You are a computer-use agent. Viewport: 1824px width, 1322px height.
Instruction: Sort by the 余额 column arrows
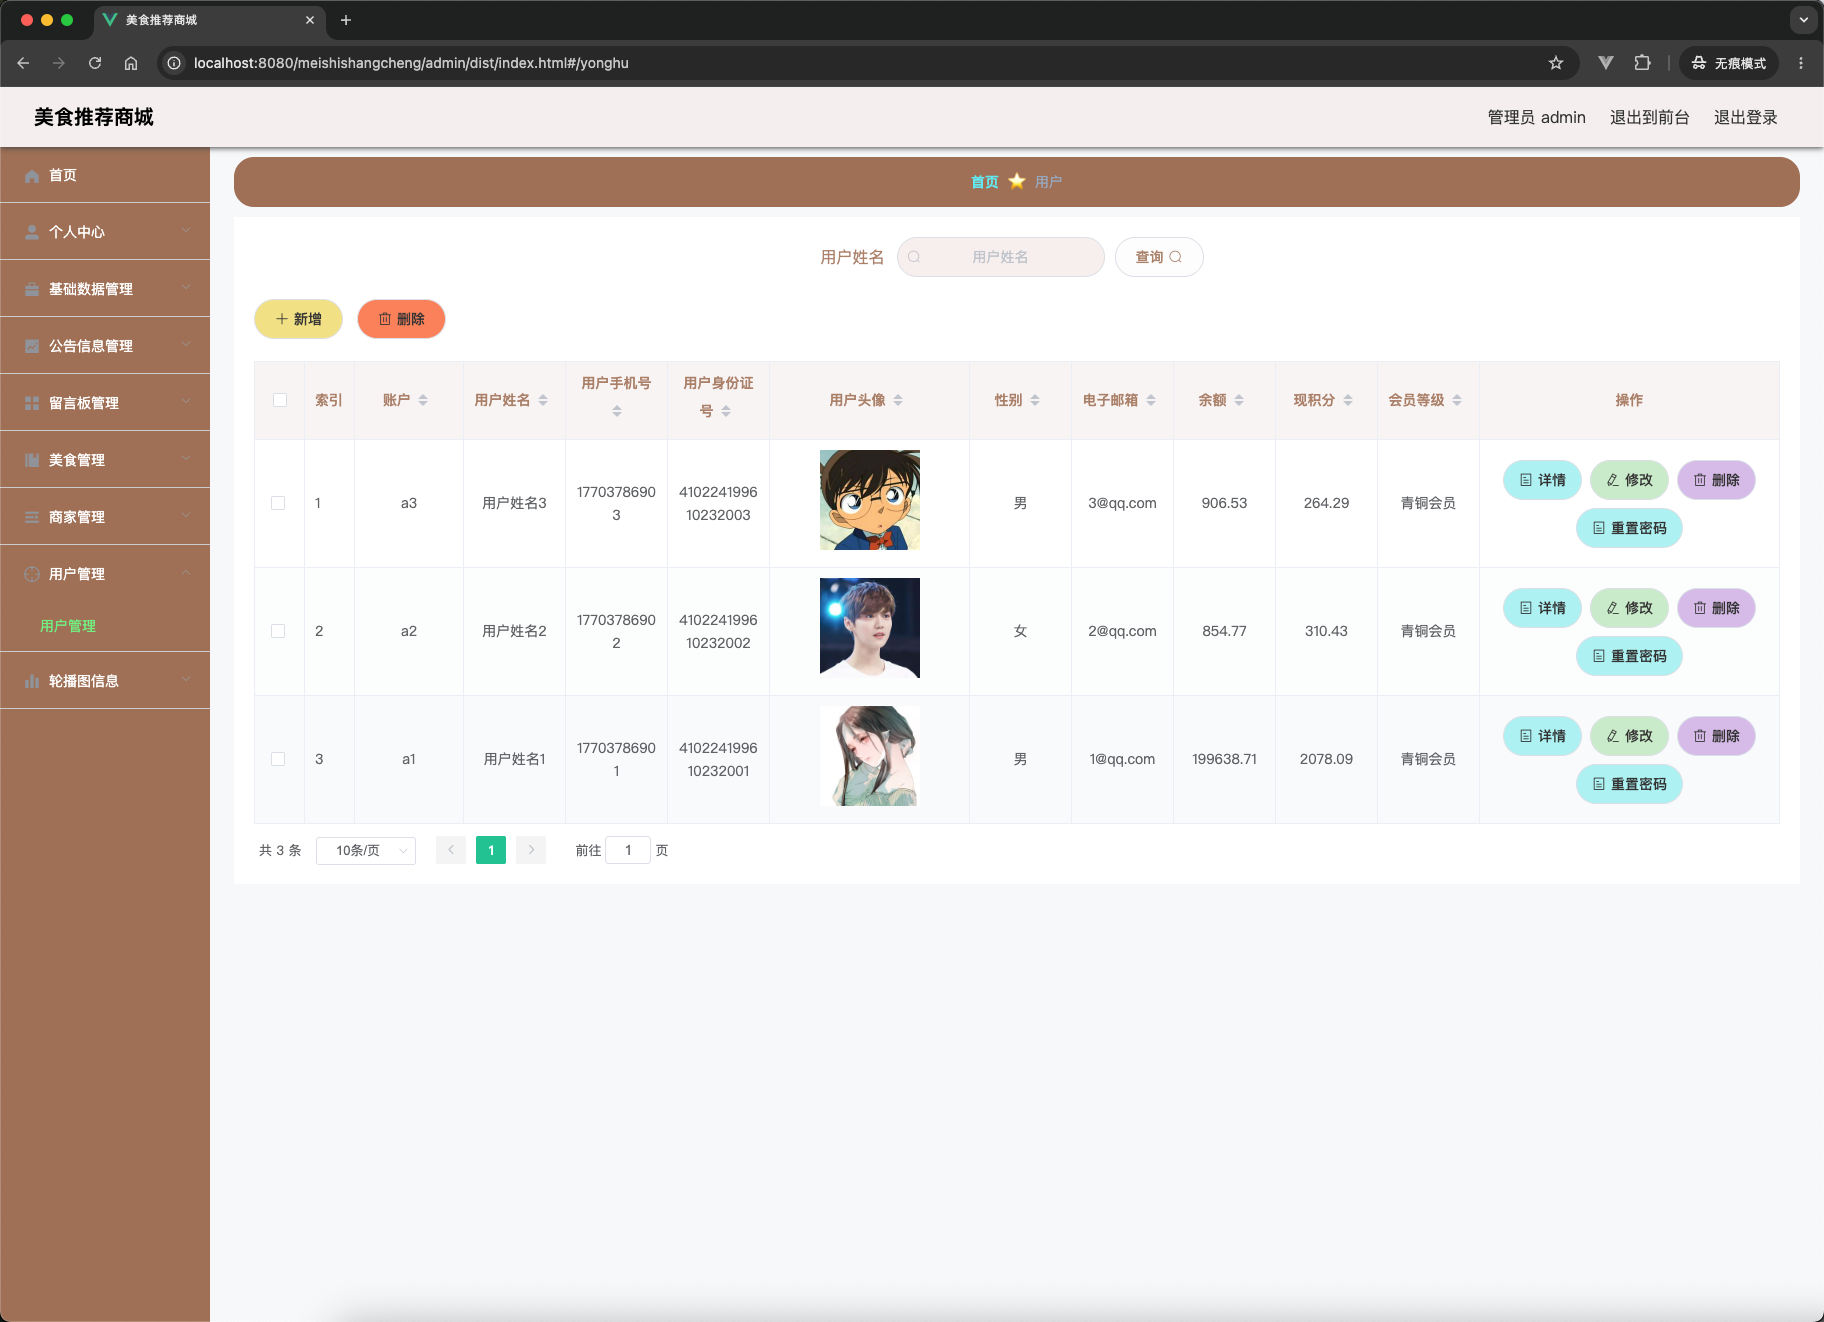pyautogui.click(x=1239, y=400)
